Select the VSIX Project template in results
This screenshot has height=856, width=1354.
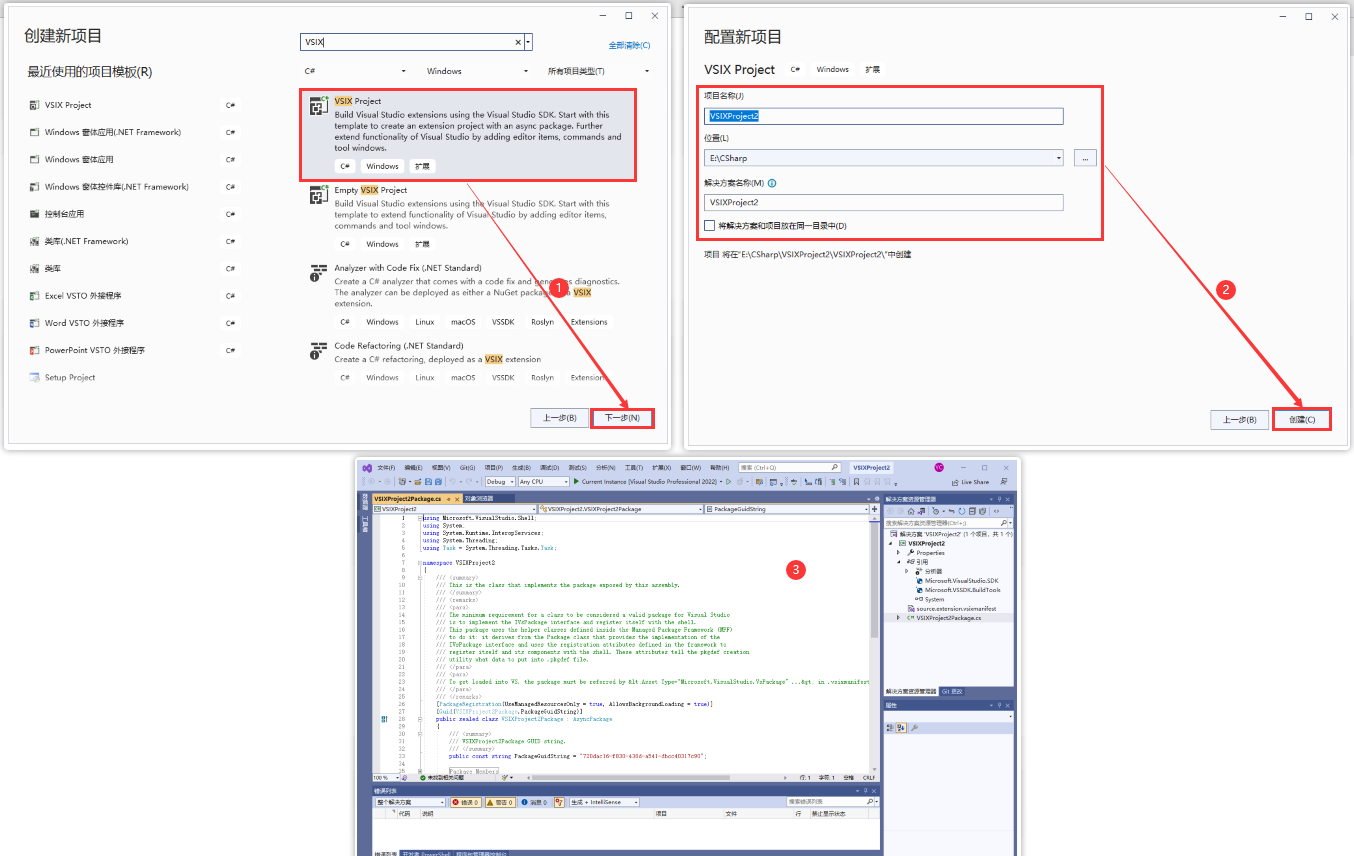tap(468, 136)
